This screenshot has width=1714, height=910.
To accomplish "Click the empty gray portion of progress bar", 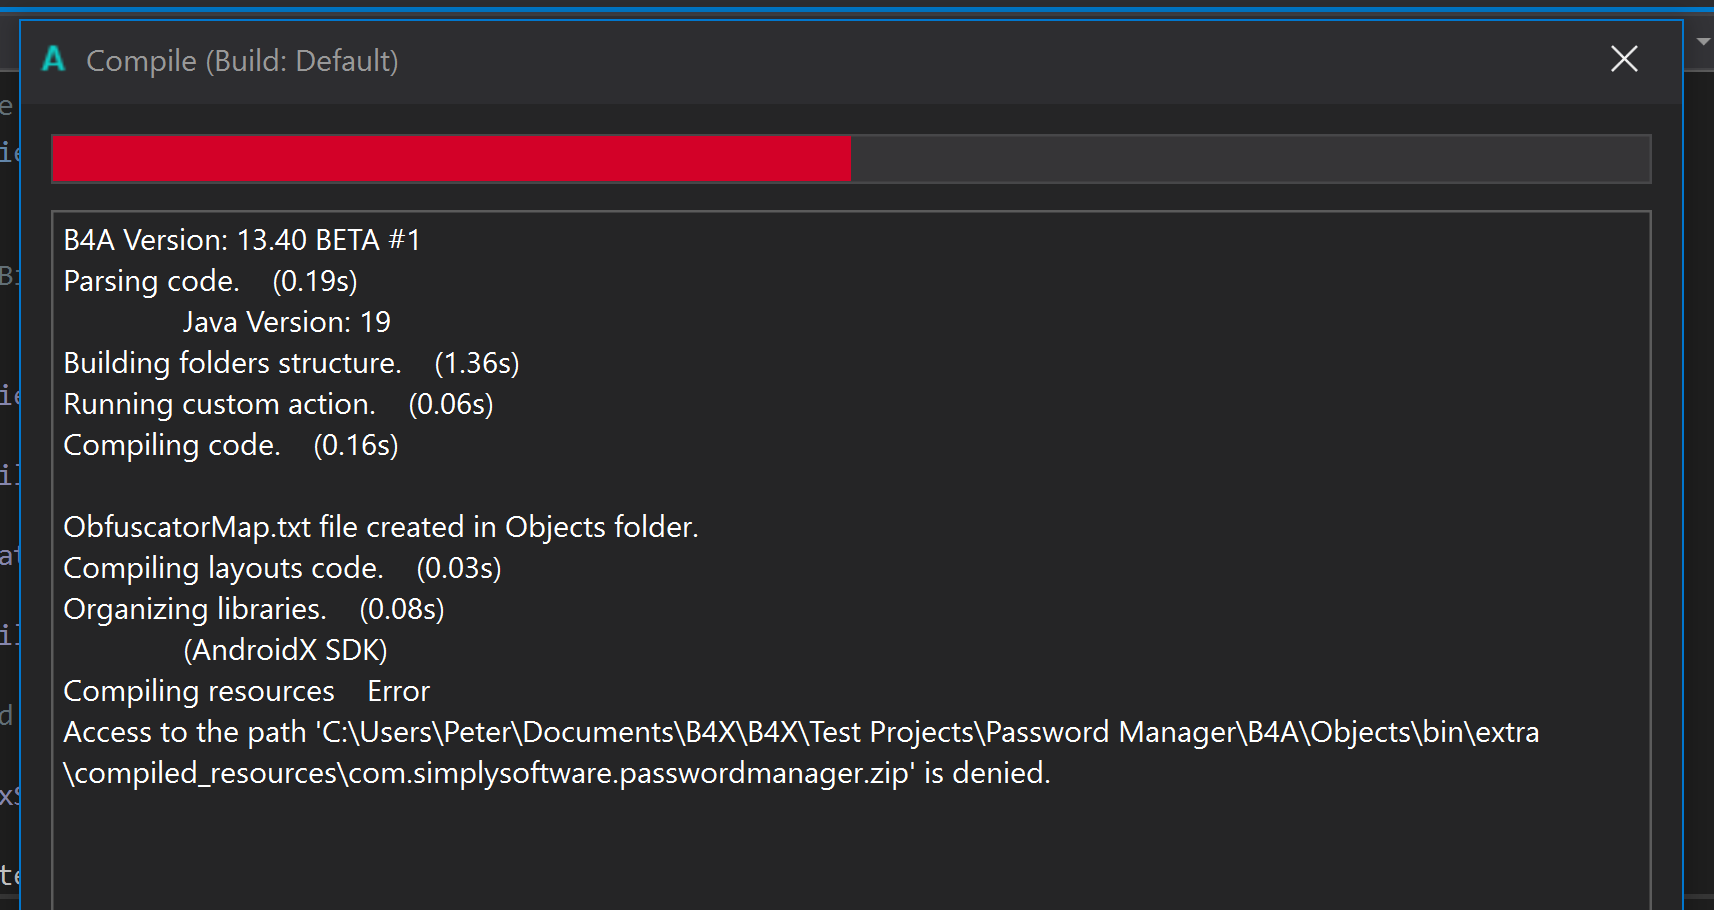I will (x=1249, y=159).
